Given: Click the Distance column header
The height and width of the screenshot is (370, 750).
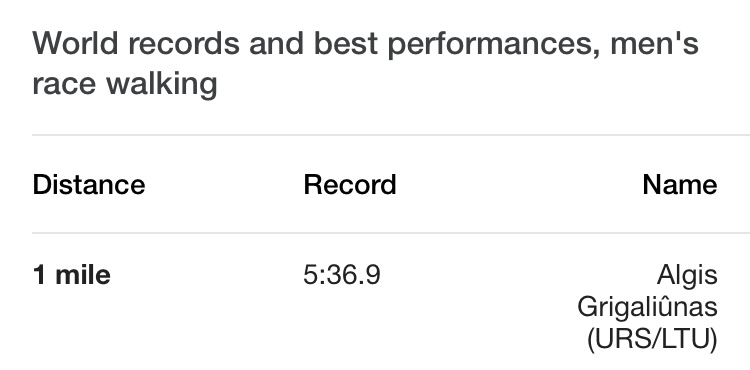Looking at the screenshot, I should coord(89,185).
